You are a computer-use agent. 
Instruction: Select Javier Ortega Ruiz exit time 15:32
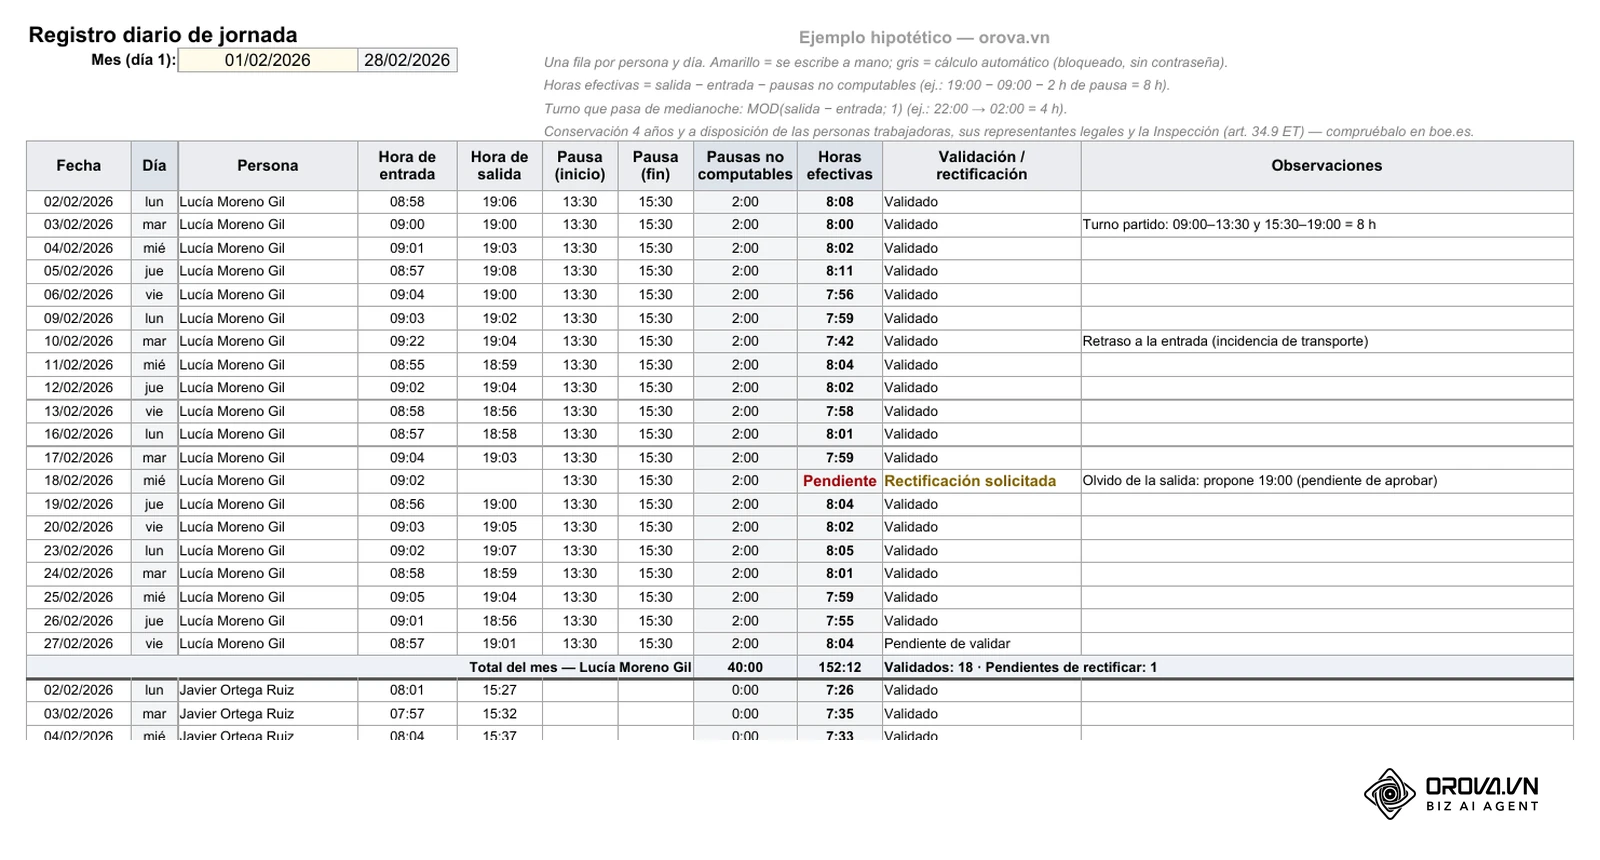point(499,714)
